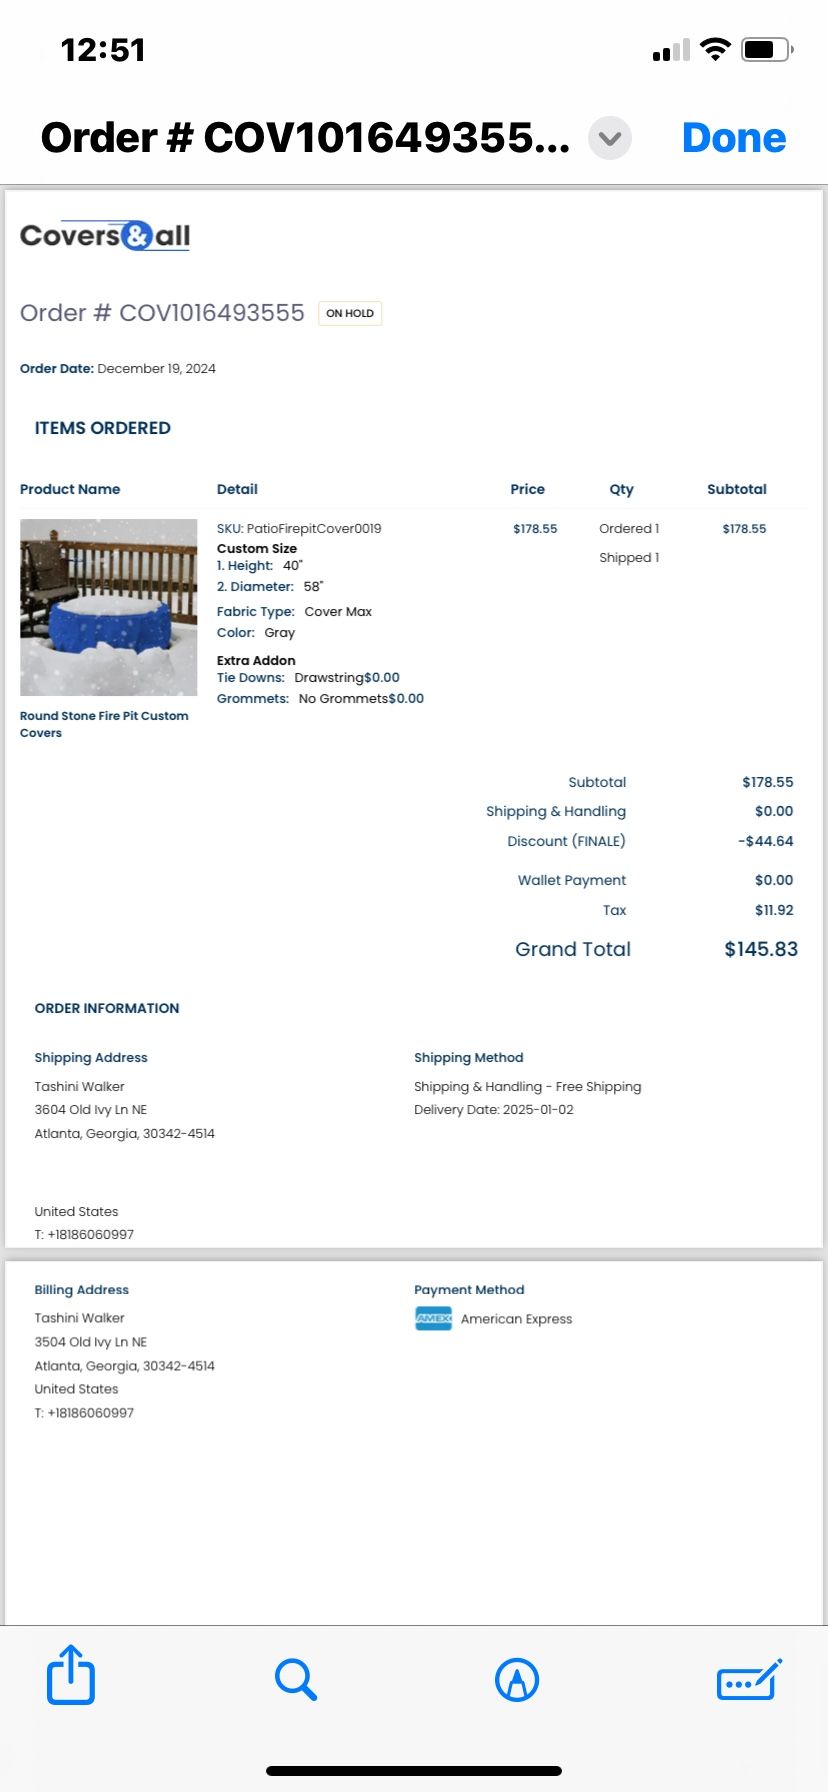The image size is (828, 1792).
Task: Select the markup pen icon
Action: point(517,1679)
